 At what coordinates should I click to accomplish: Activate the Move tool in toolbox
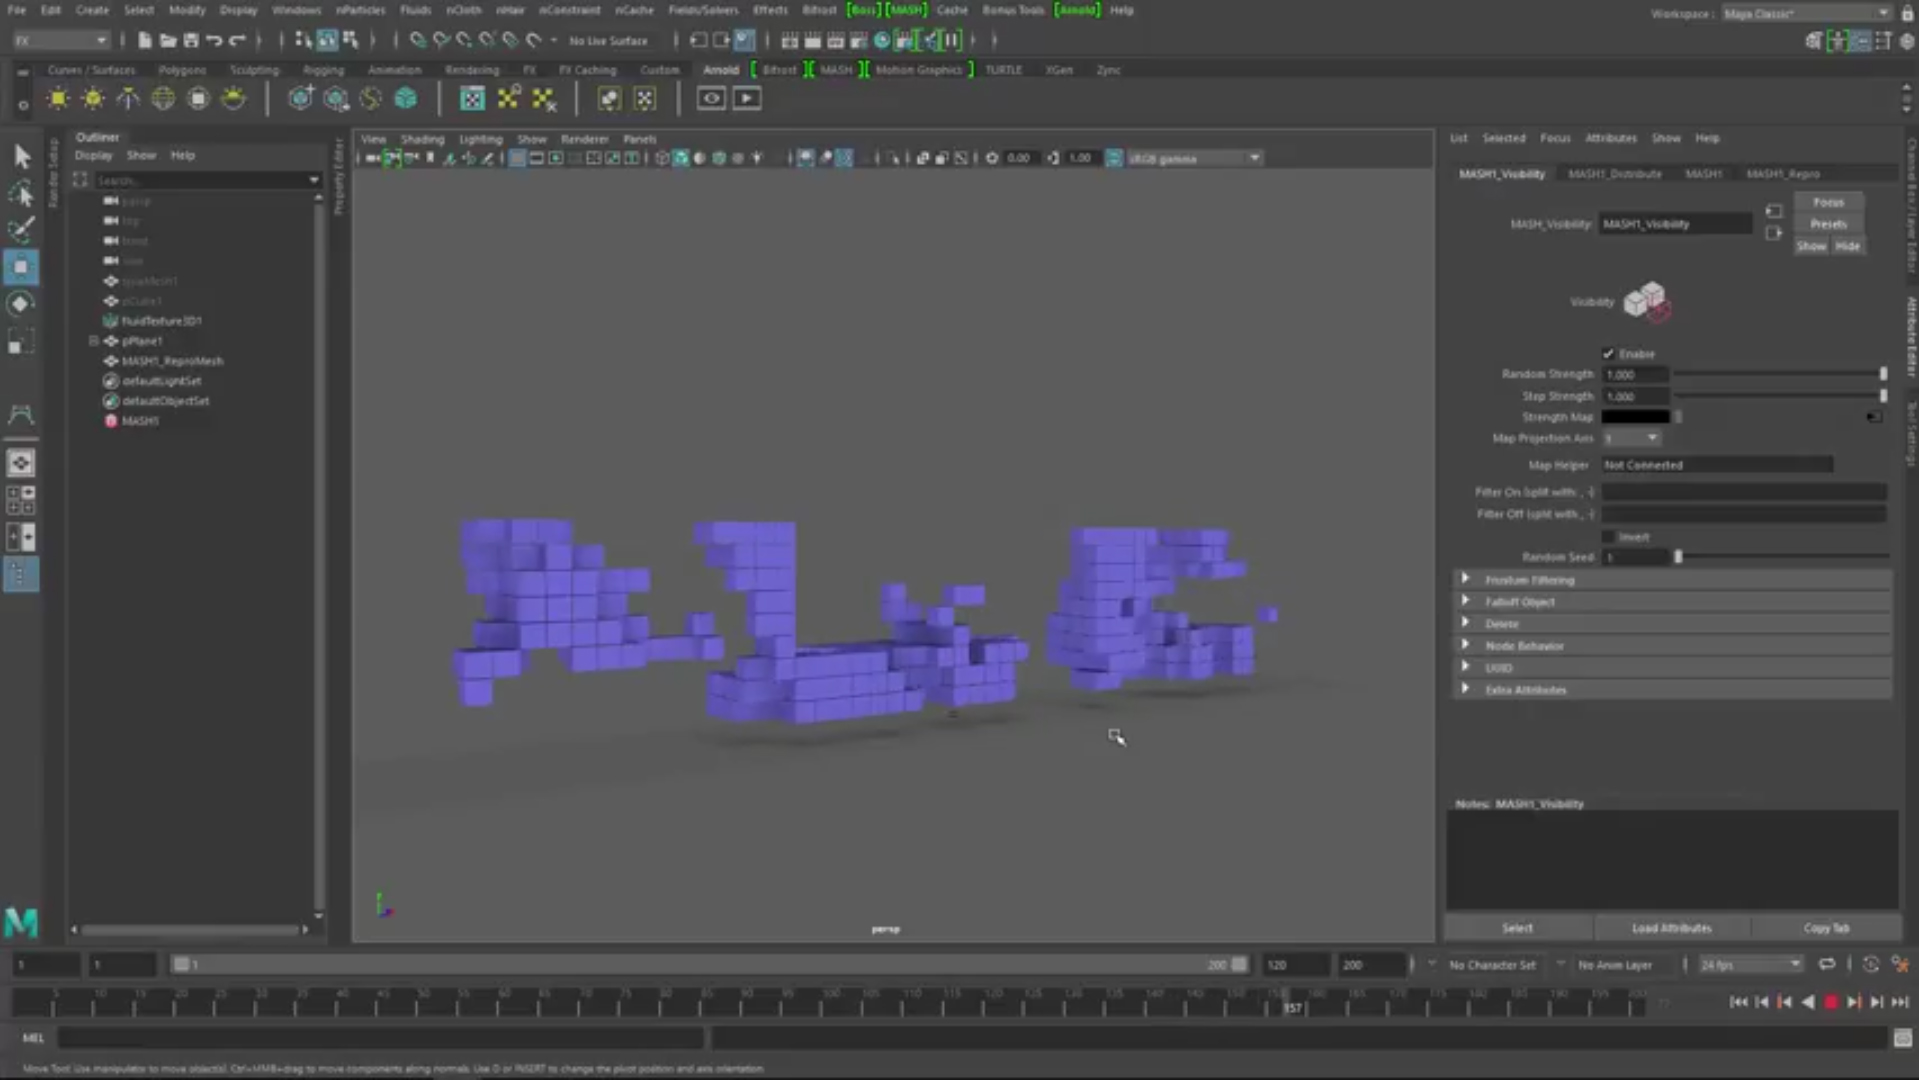click(x=21, y=267)
